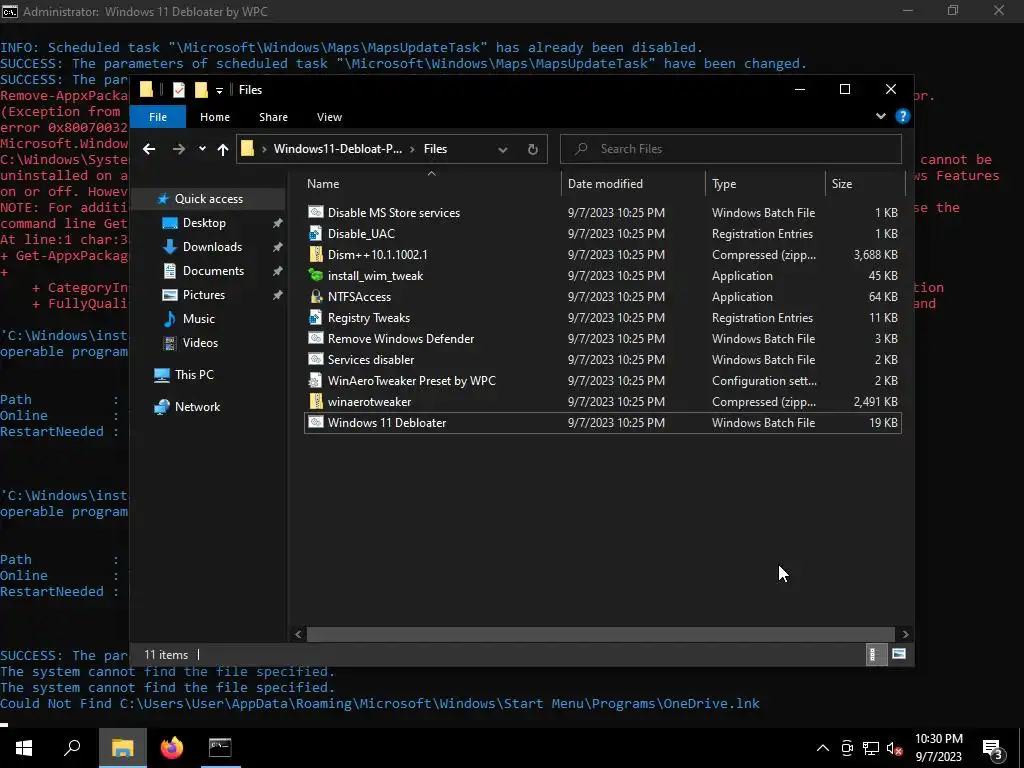Select Network in navigation pane
Viewport: 1024px width, 768px height.
pos(197,407)
